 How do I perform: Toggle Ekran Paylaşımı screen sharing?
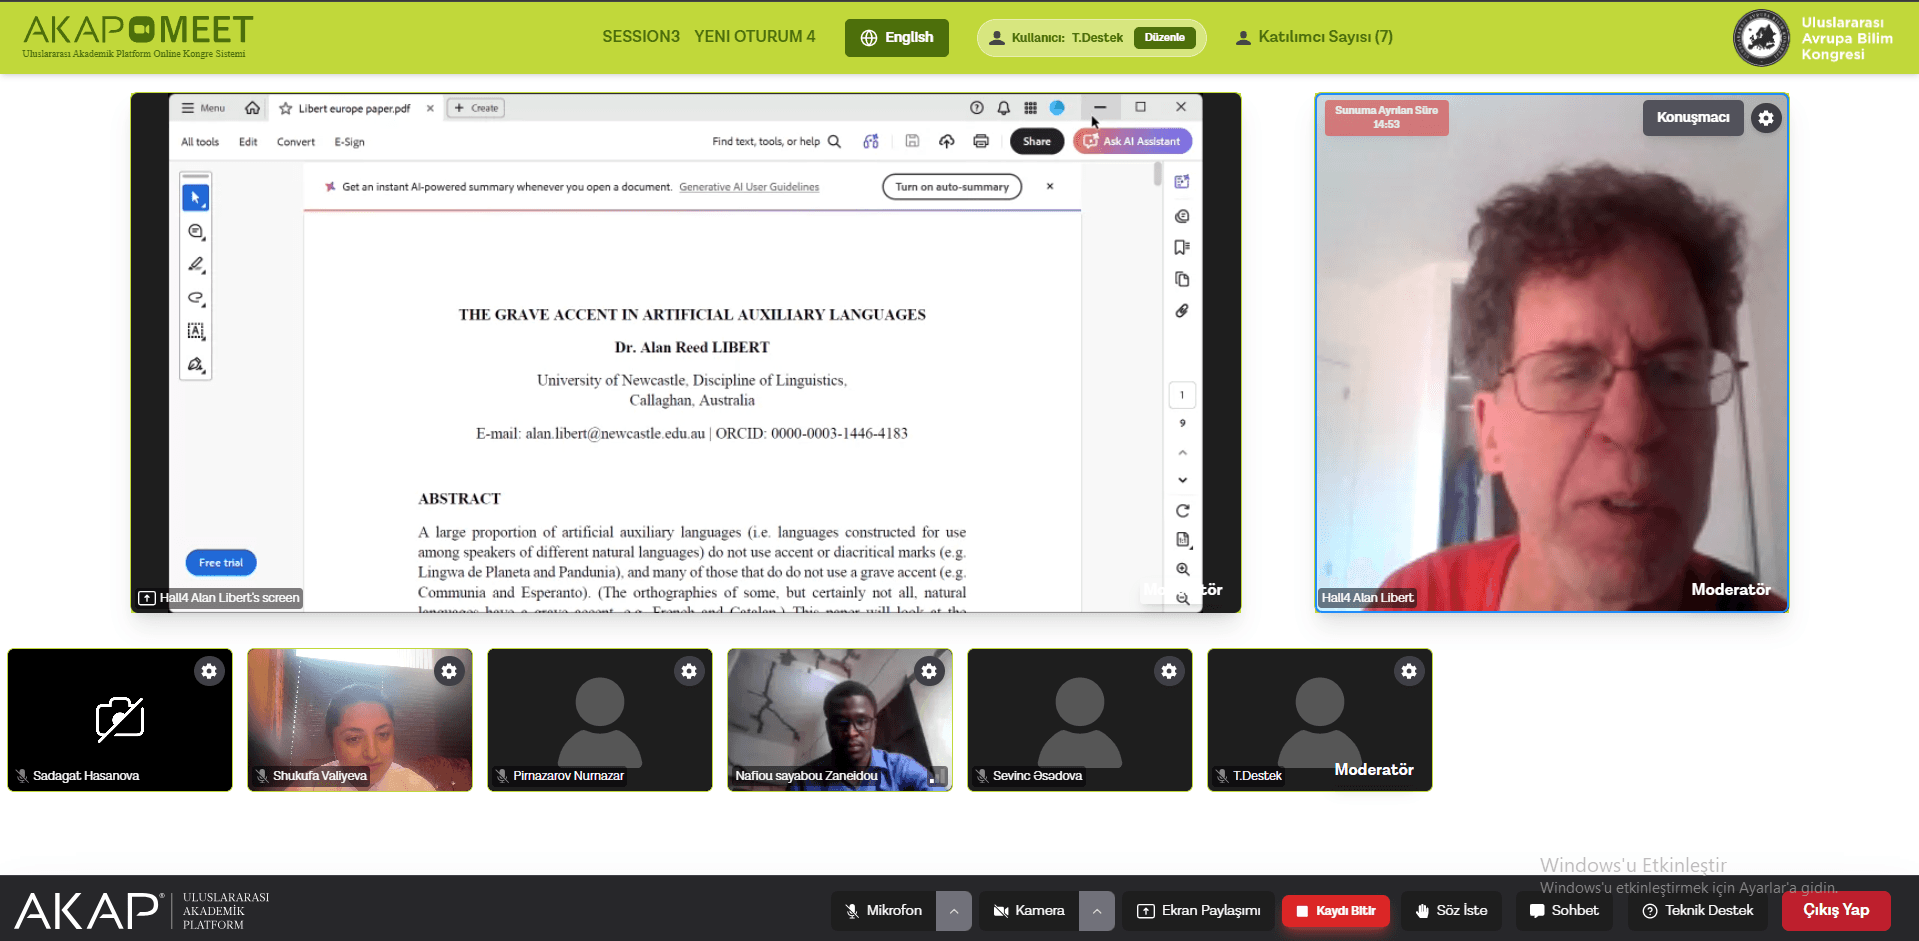[1198, 911]
